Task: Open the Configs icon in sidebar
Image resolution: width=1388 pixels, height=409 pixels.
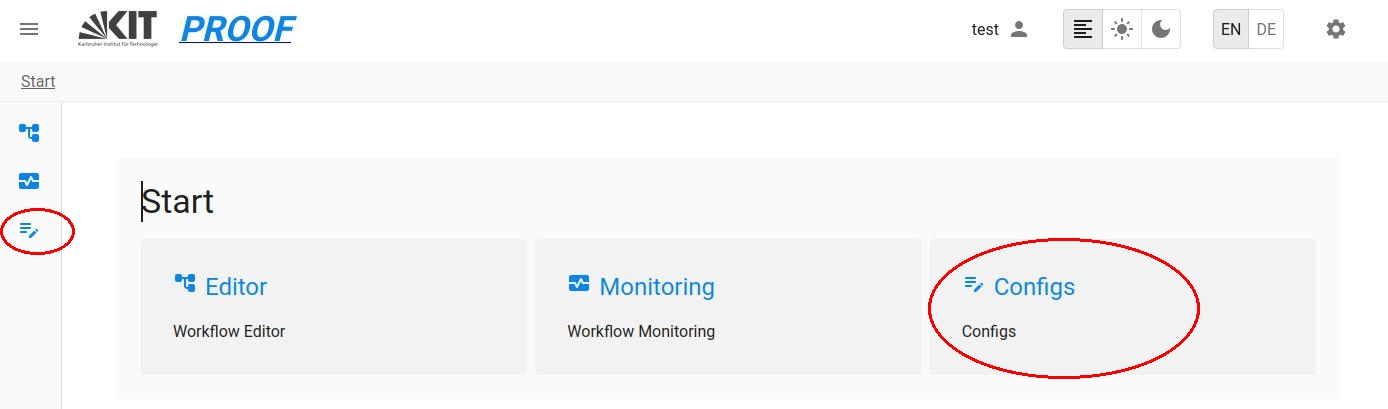Action: click(x=29, y=231)
